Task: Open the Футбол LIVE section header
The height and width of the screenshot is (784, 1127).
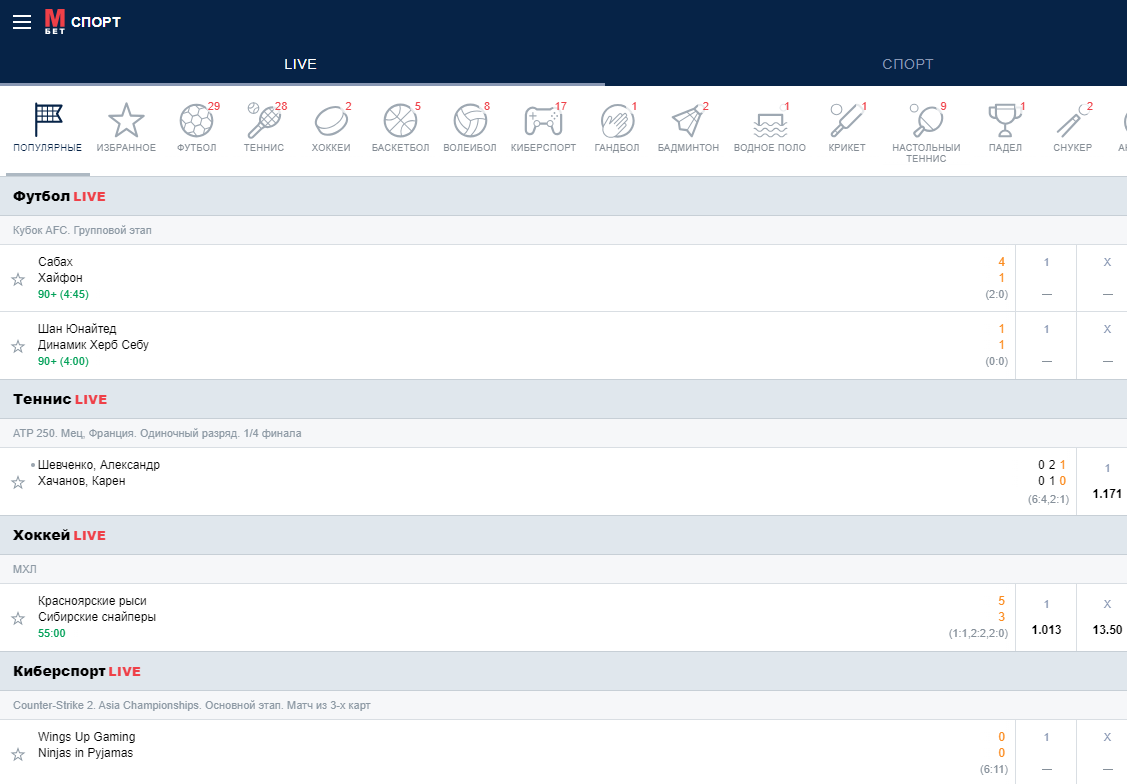Action: [564, 196]
